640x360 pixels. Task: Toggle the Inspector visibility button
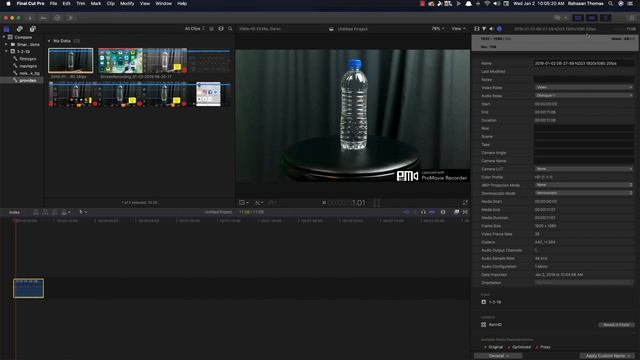606,18
